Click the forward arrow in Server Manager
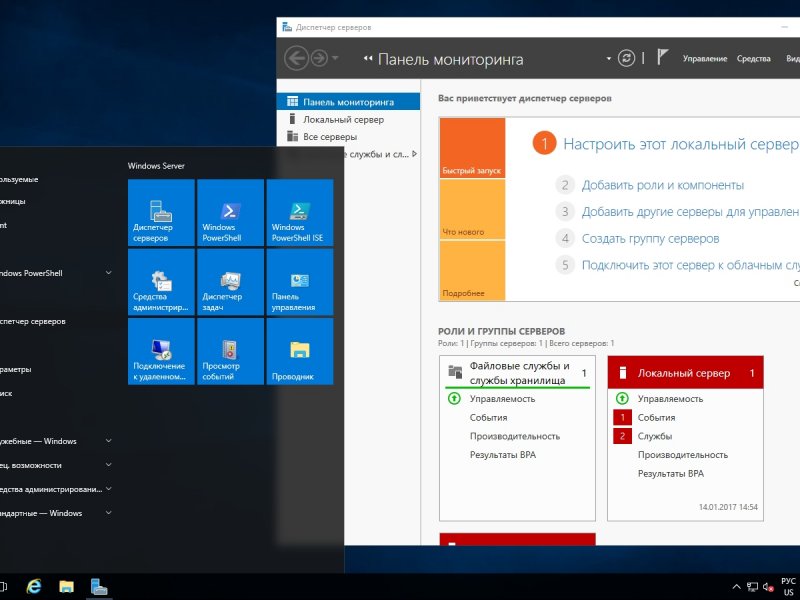This screenshot has height=600, width=800. [x=319, y=58]
